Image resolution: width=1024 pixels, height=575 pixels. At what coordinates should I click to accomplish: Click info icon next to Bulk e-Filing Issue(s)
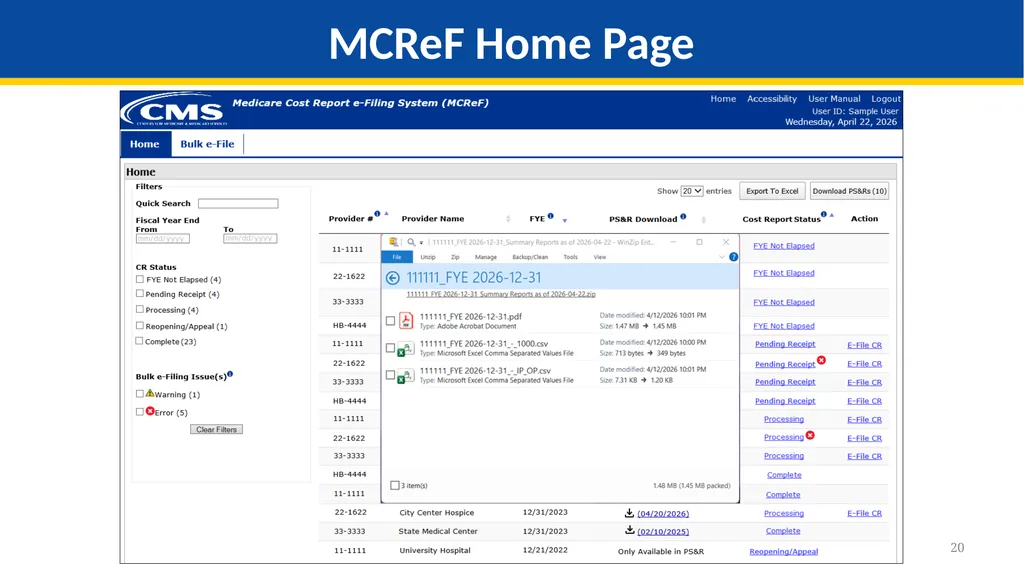click(x=230, y=374)
